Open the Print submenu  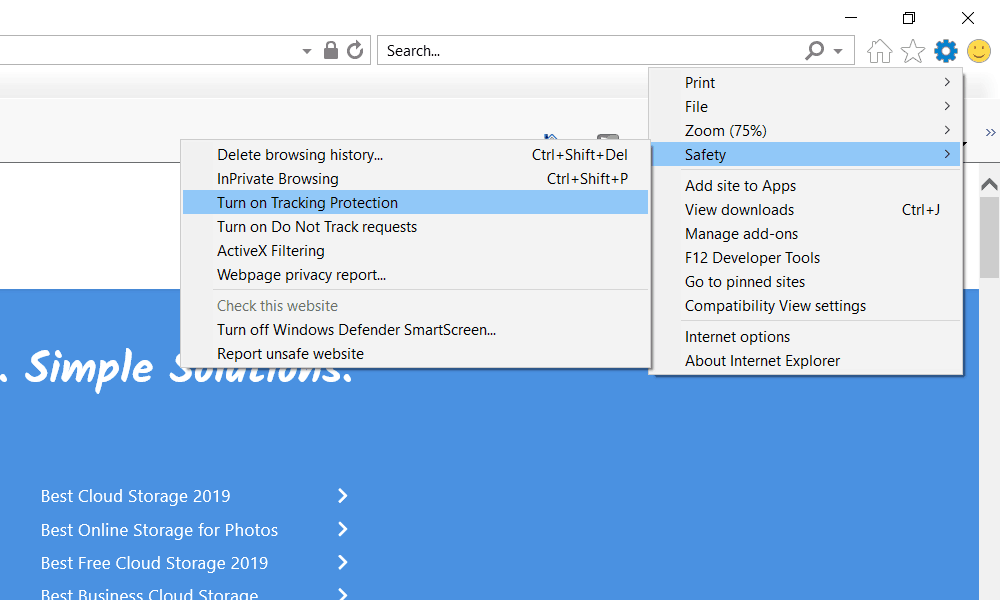pyautogui.click(x=806, y=82)
